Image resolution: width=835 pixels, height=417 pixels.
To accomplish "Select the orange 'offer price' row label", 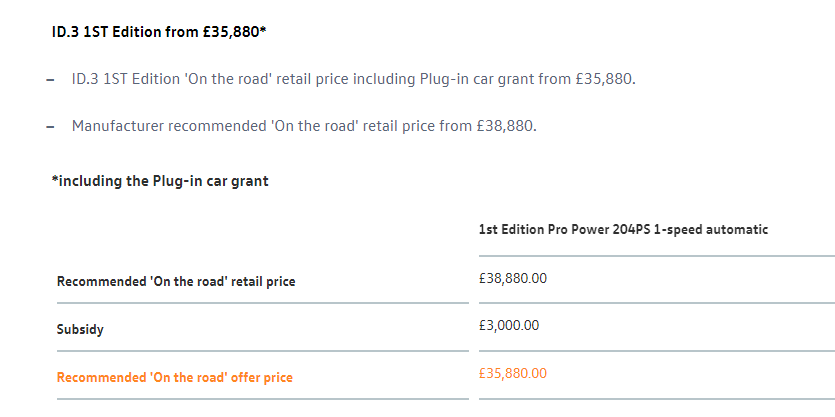I will click(175, 377).
